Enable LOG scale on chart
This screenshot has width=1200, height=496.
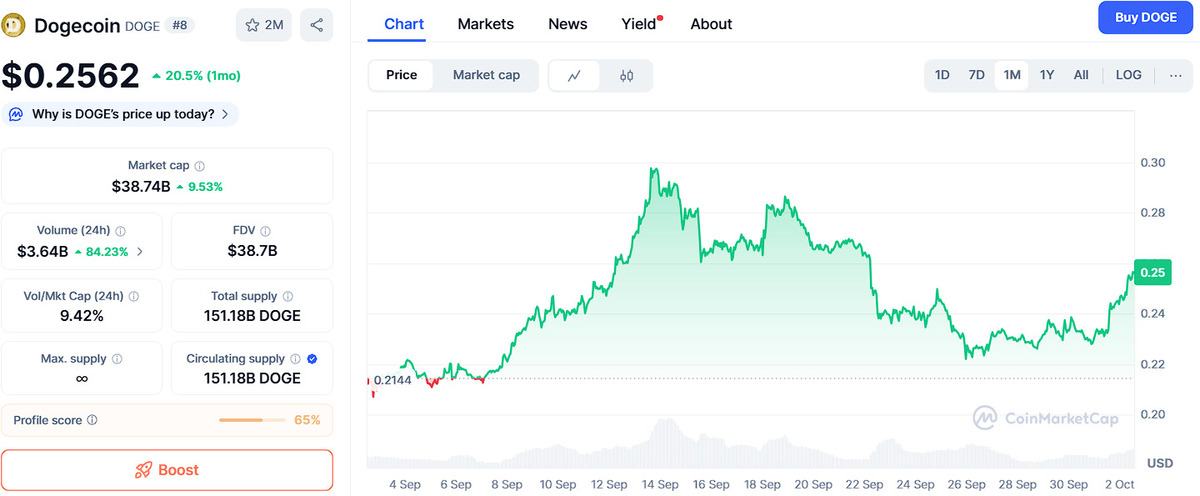[x=1128, y=75]
